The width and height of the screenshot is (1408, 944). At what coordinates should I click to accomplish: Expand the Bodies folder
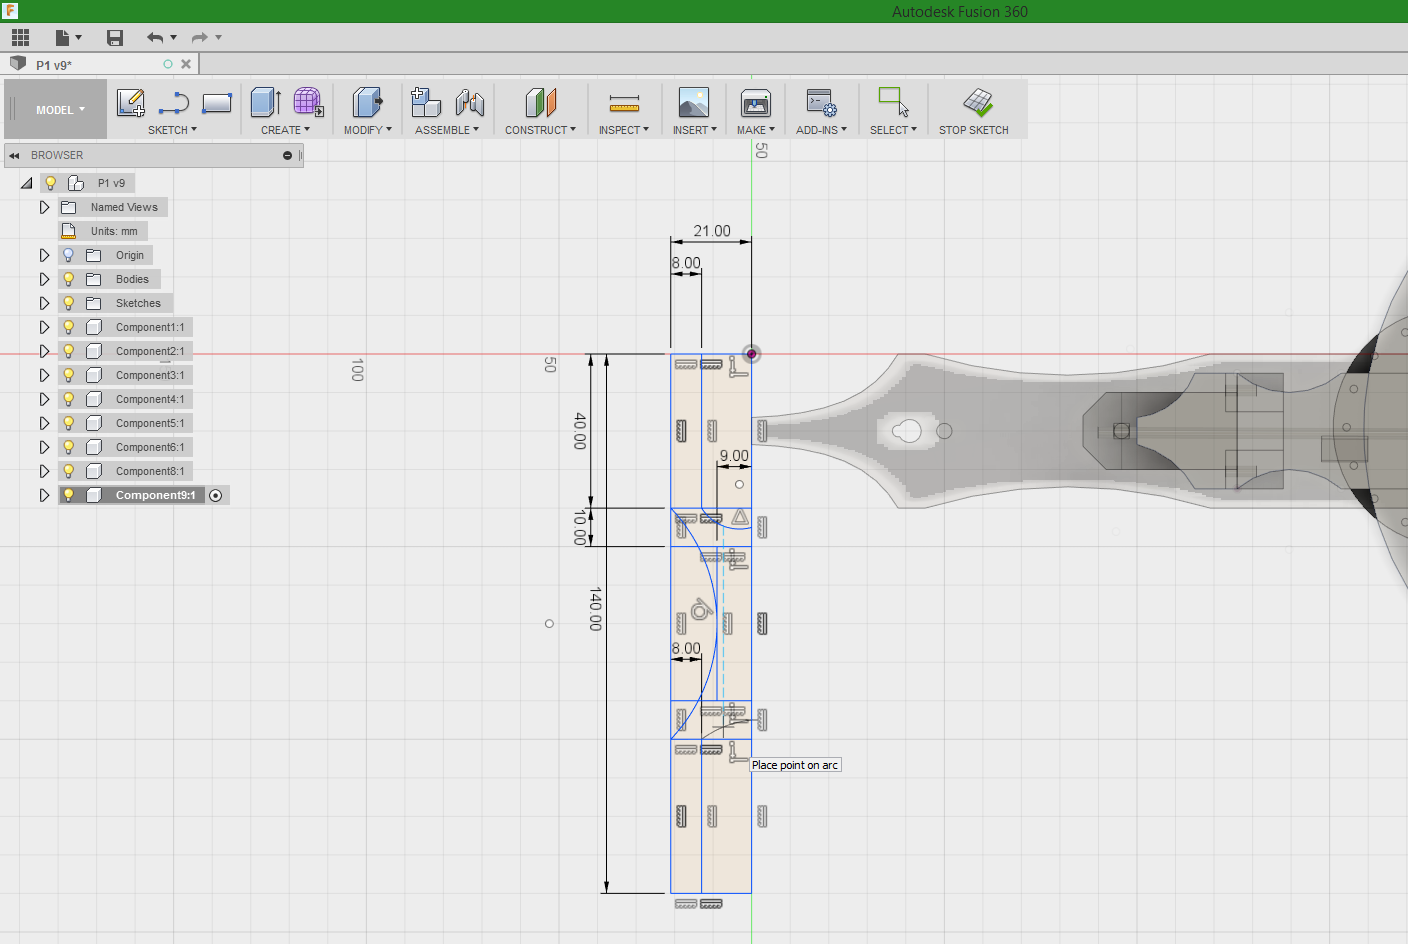pyautogui.click(x=44, y=279)
